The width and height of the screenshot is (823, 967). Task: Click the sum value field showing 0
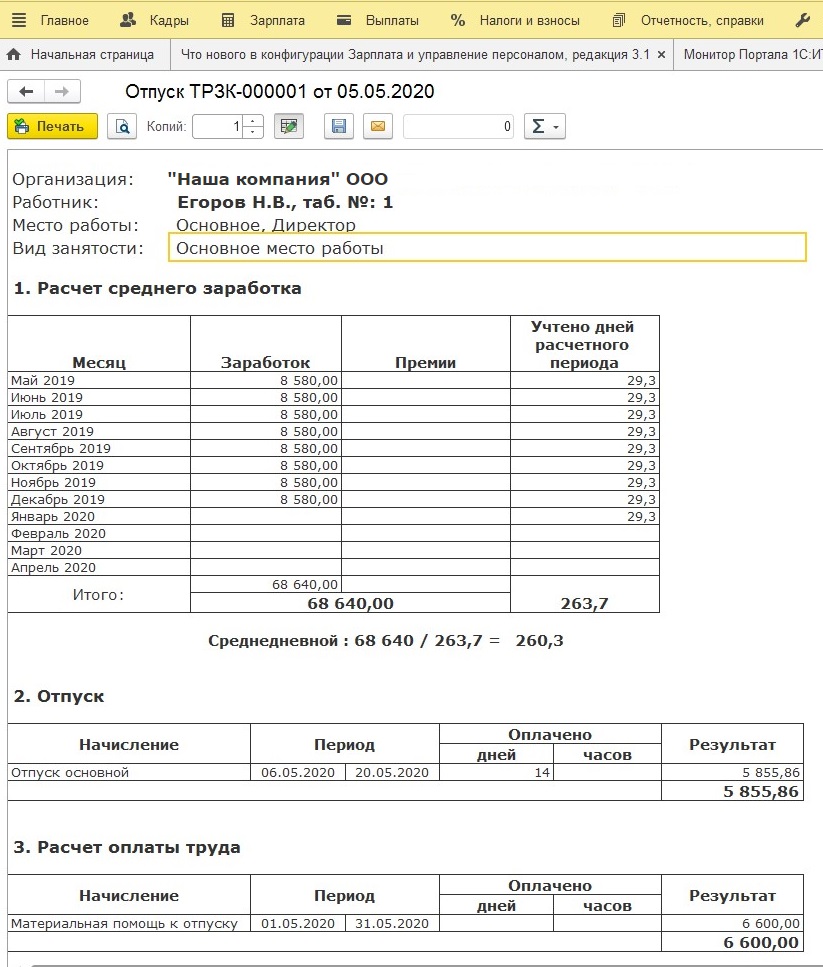click(x=458, y=126)
